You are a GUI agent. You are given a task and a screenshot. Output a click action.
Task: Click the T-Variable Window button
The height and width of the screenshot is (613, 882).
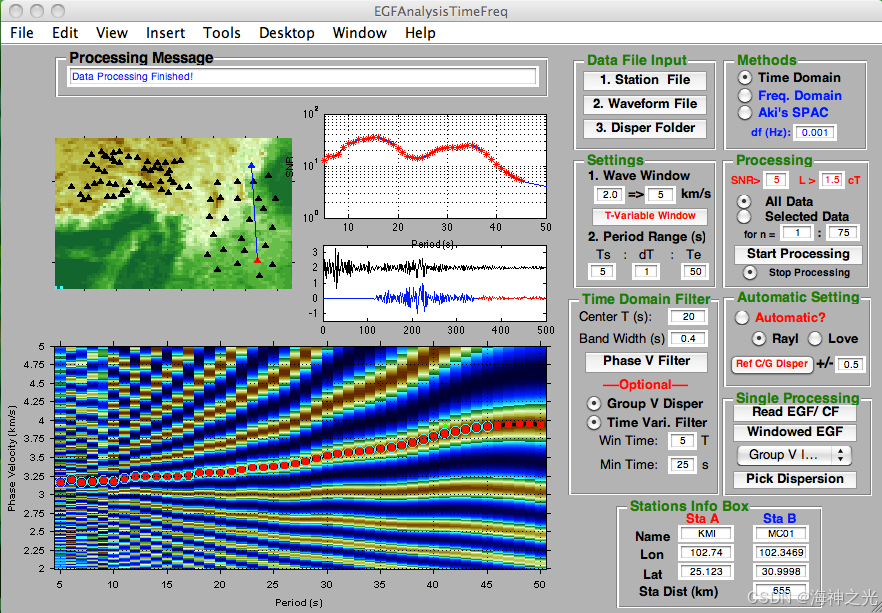[650, 216]
